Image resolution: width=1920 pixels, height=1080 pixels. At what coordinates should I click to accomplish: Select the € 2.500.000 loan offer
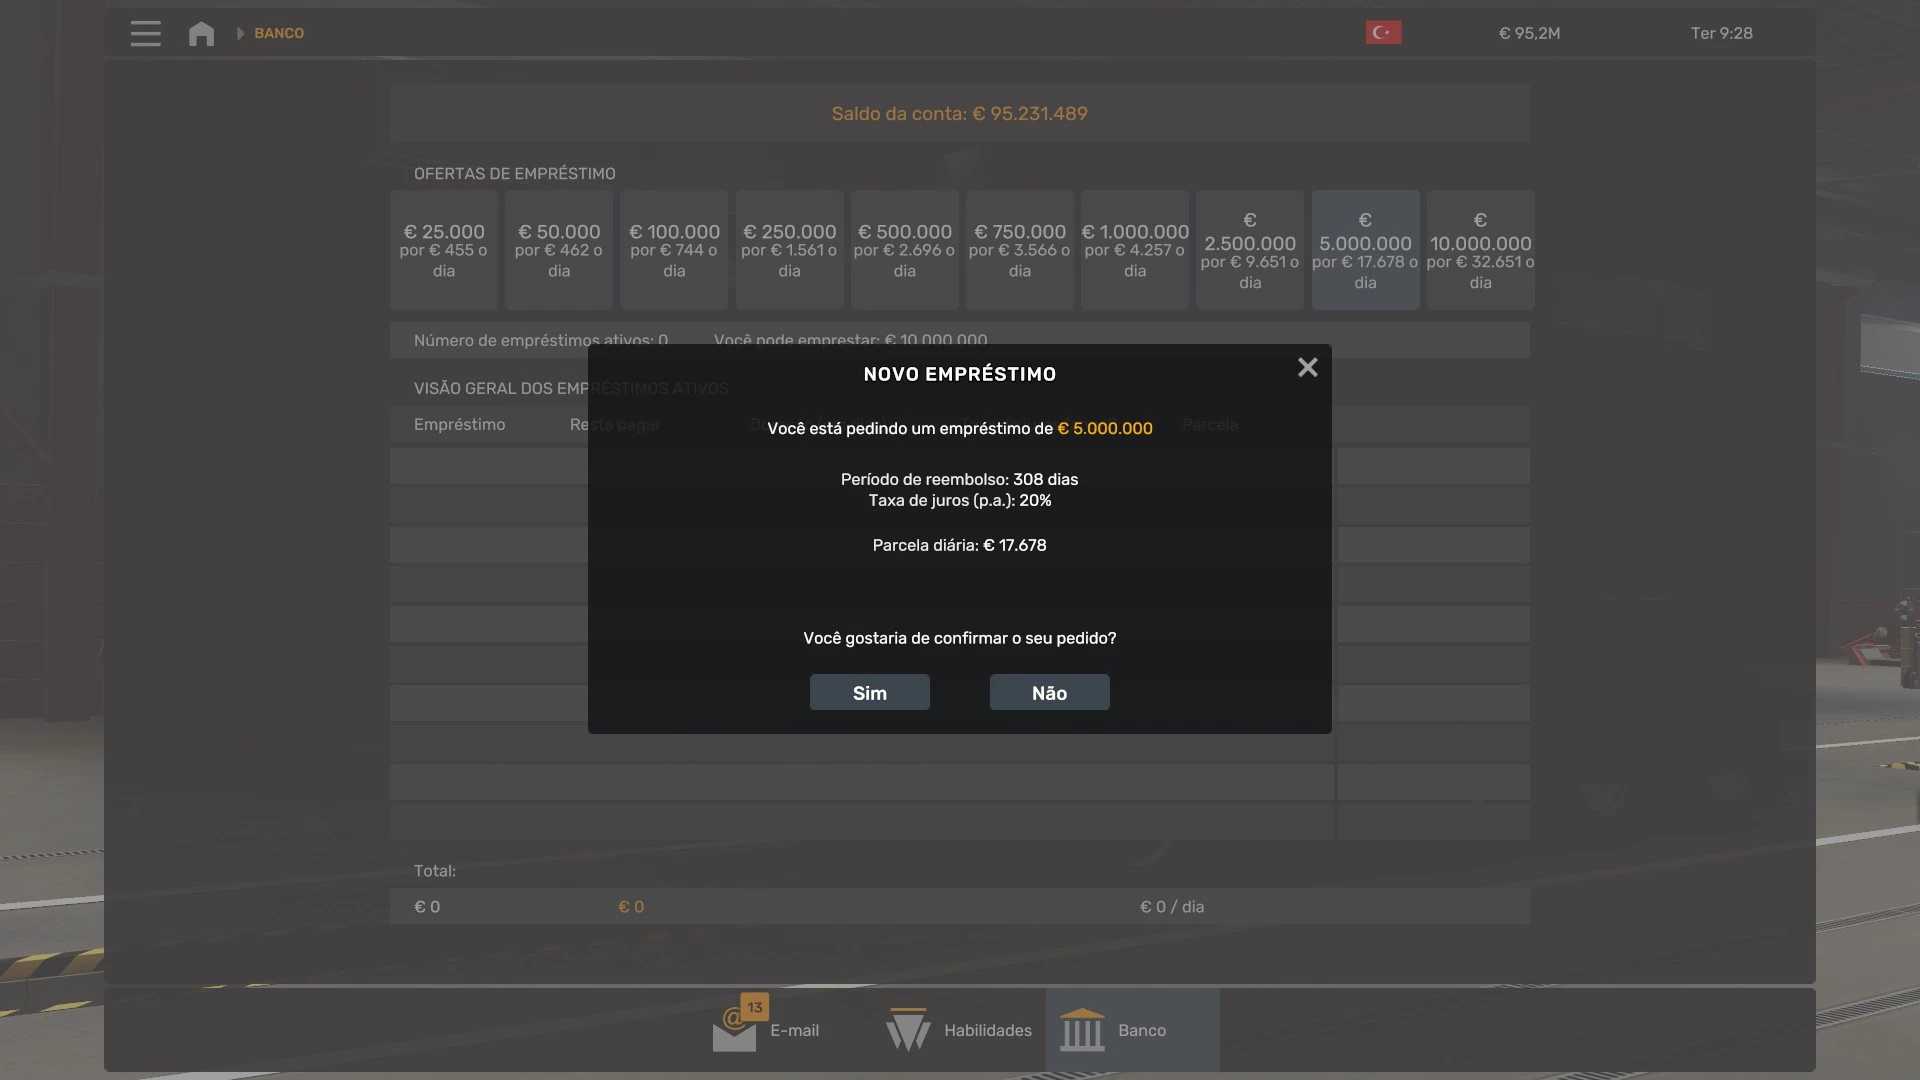point(1250,250)
